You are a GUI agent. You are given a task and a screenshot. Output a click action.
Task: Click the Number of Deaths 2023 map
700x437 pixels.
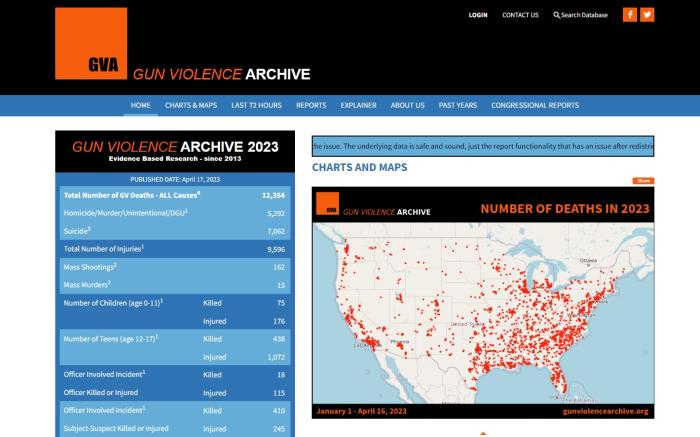483,310
